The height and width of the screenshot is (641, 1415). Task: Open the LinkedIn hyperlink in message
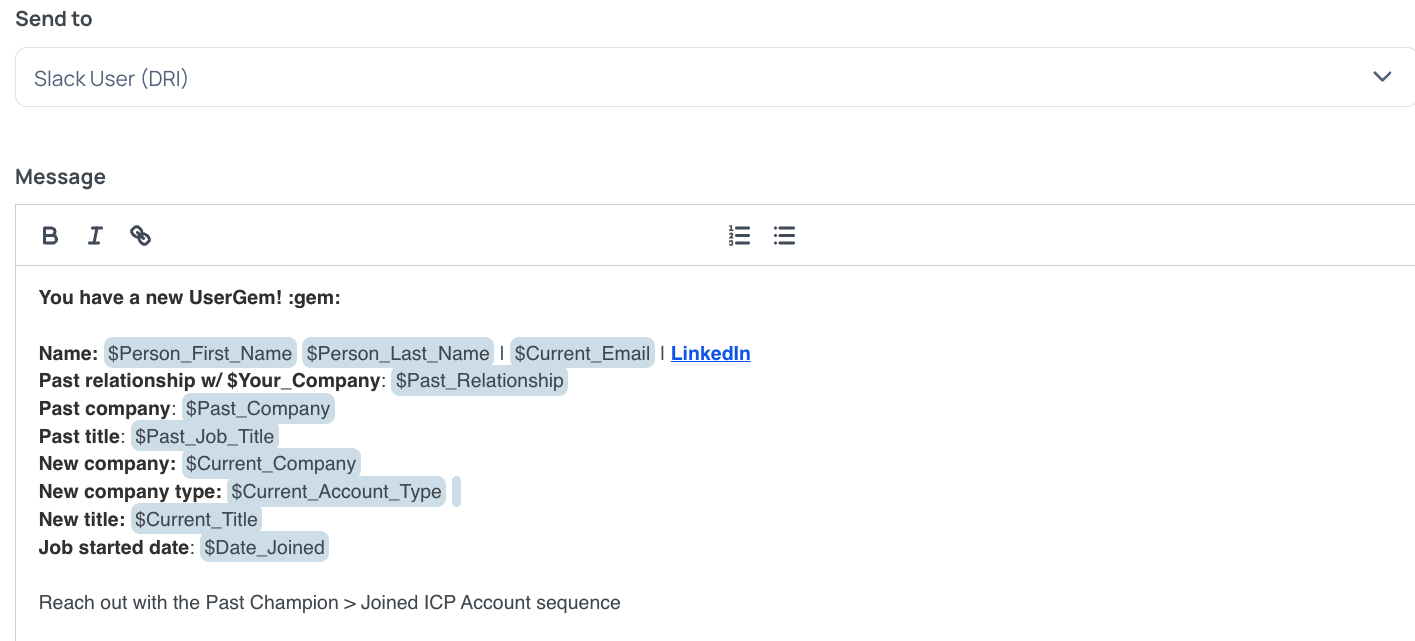710,353
